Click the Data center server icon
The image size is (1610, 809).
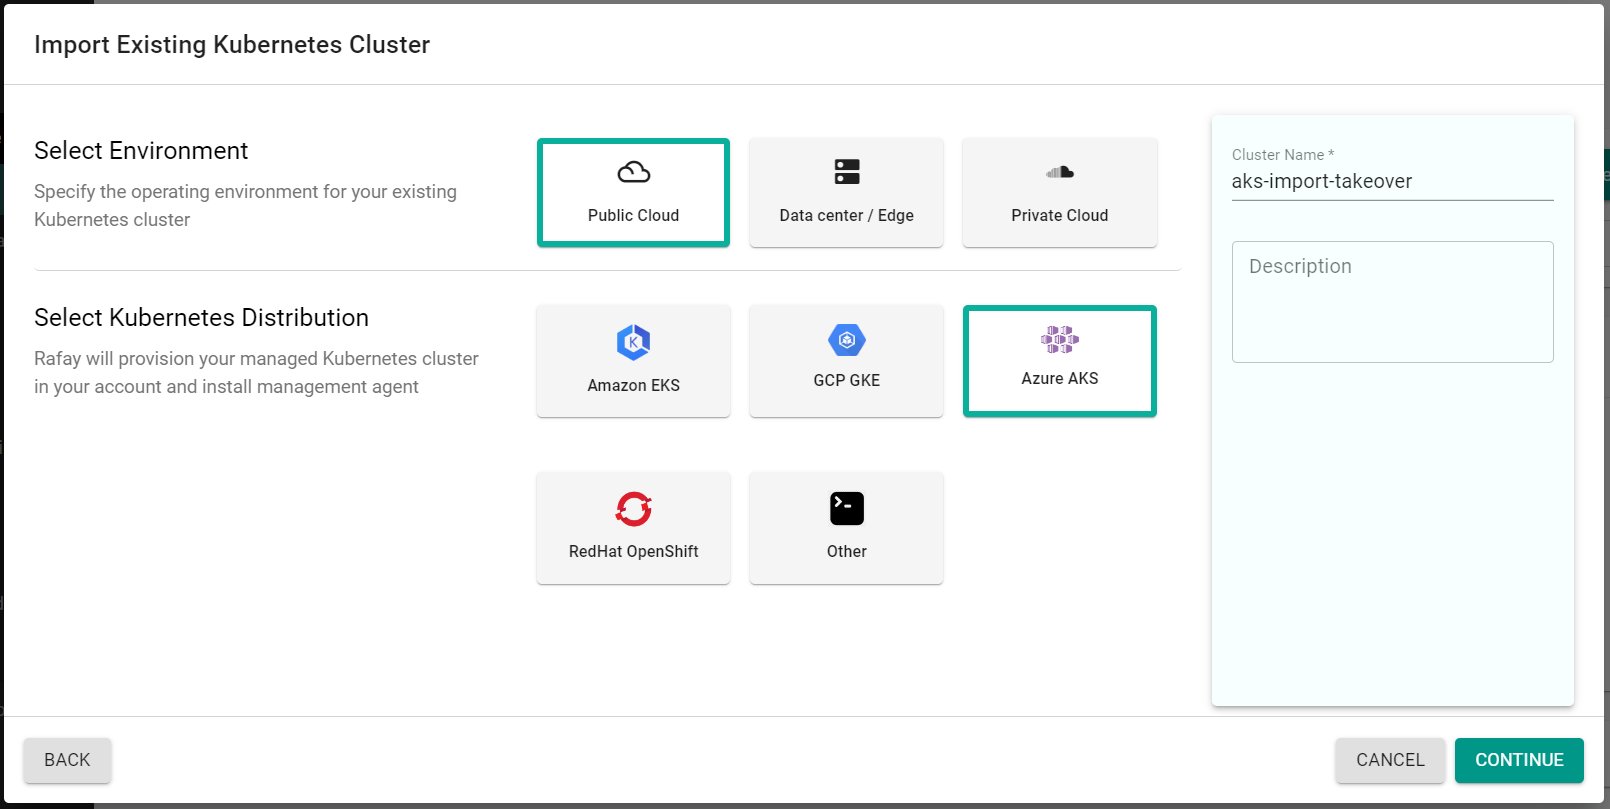(847, 172)
